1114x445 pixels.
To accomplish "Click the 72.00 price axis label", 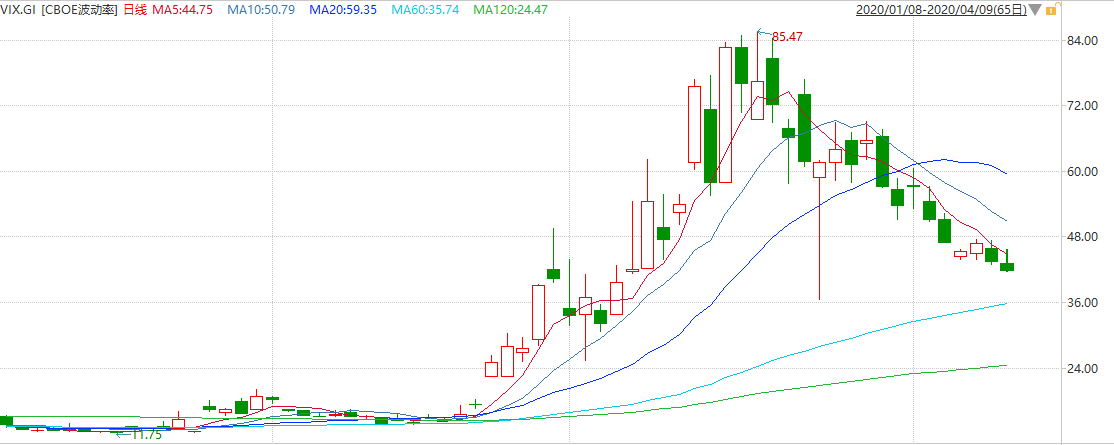I will [1083, 106].
